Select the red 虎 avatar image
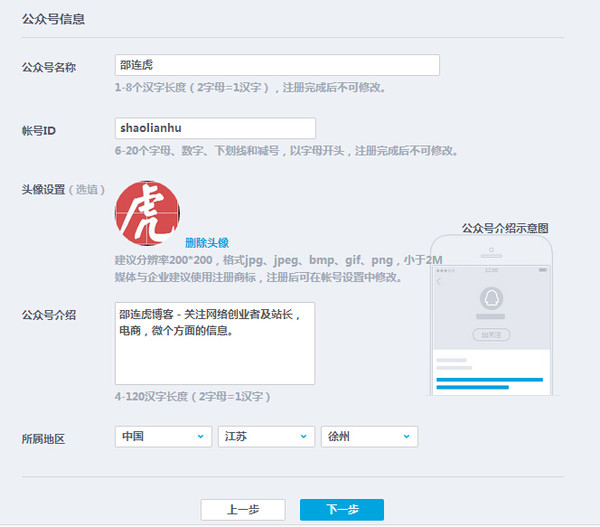 click(x=148, y=213)
